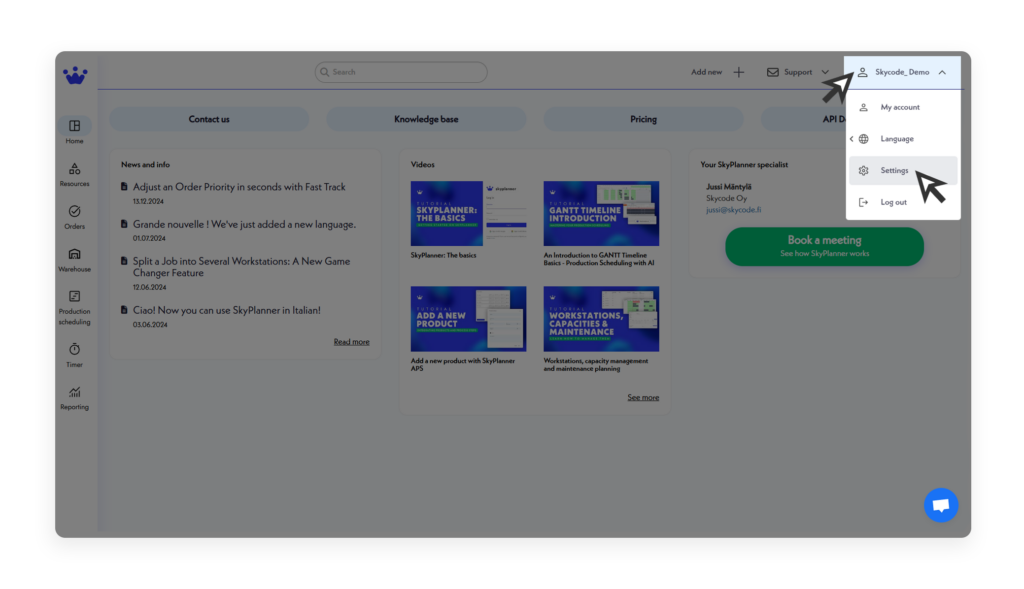The height and width of the screenshot is (589, 1024).
Task: Open the Home sidebar icon
Action: point(75,126)
